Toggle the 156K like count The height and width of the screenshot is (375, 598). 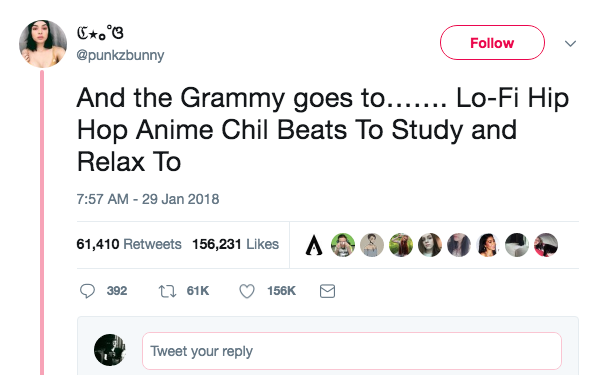coord(281,291)
